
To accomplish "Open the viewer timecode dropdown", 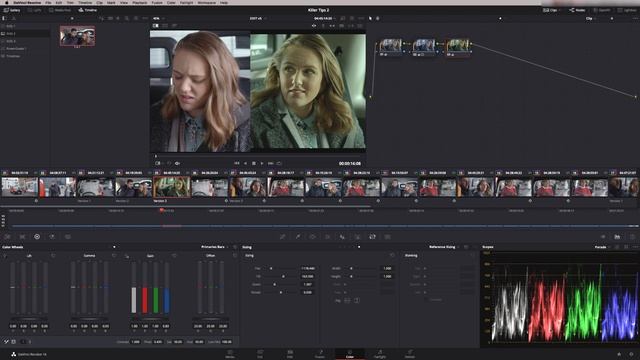I will pyautogui.click(x=324, y=18).
